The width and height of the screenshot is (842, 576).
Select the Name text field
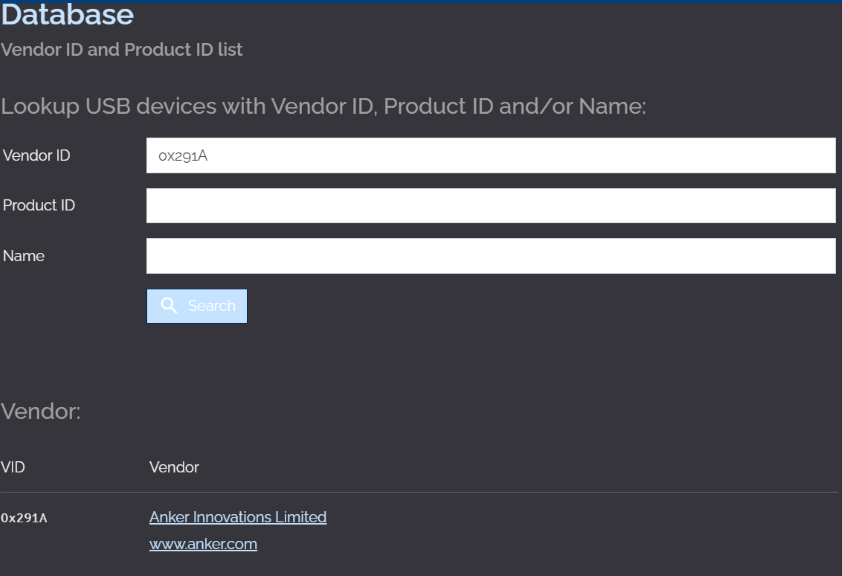(x=490, y=255)
